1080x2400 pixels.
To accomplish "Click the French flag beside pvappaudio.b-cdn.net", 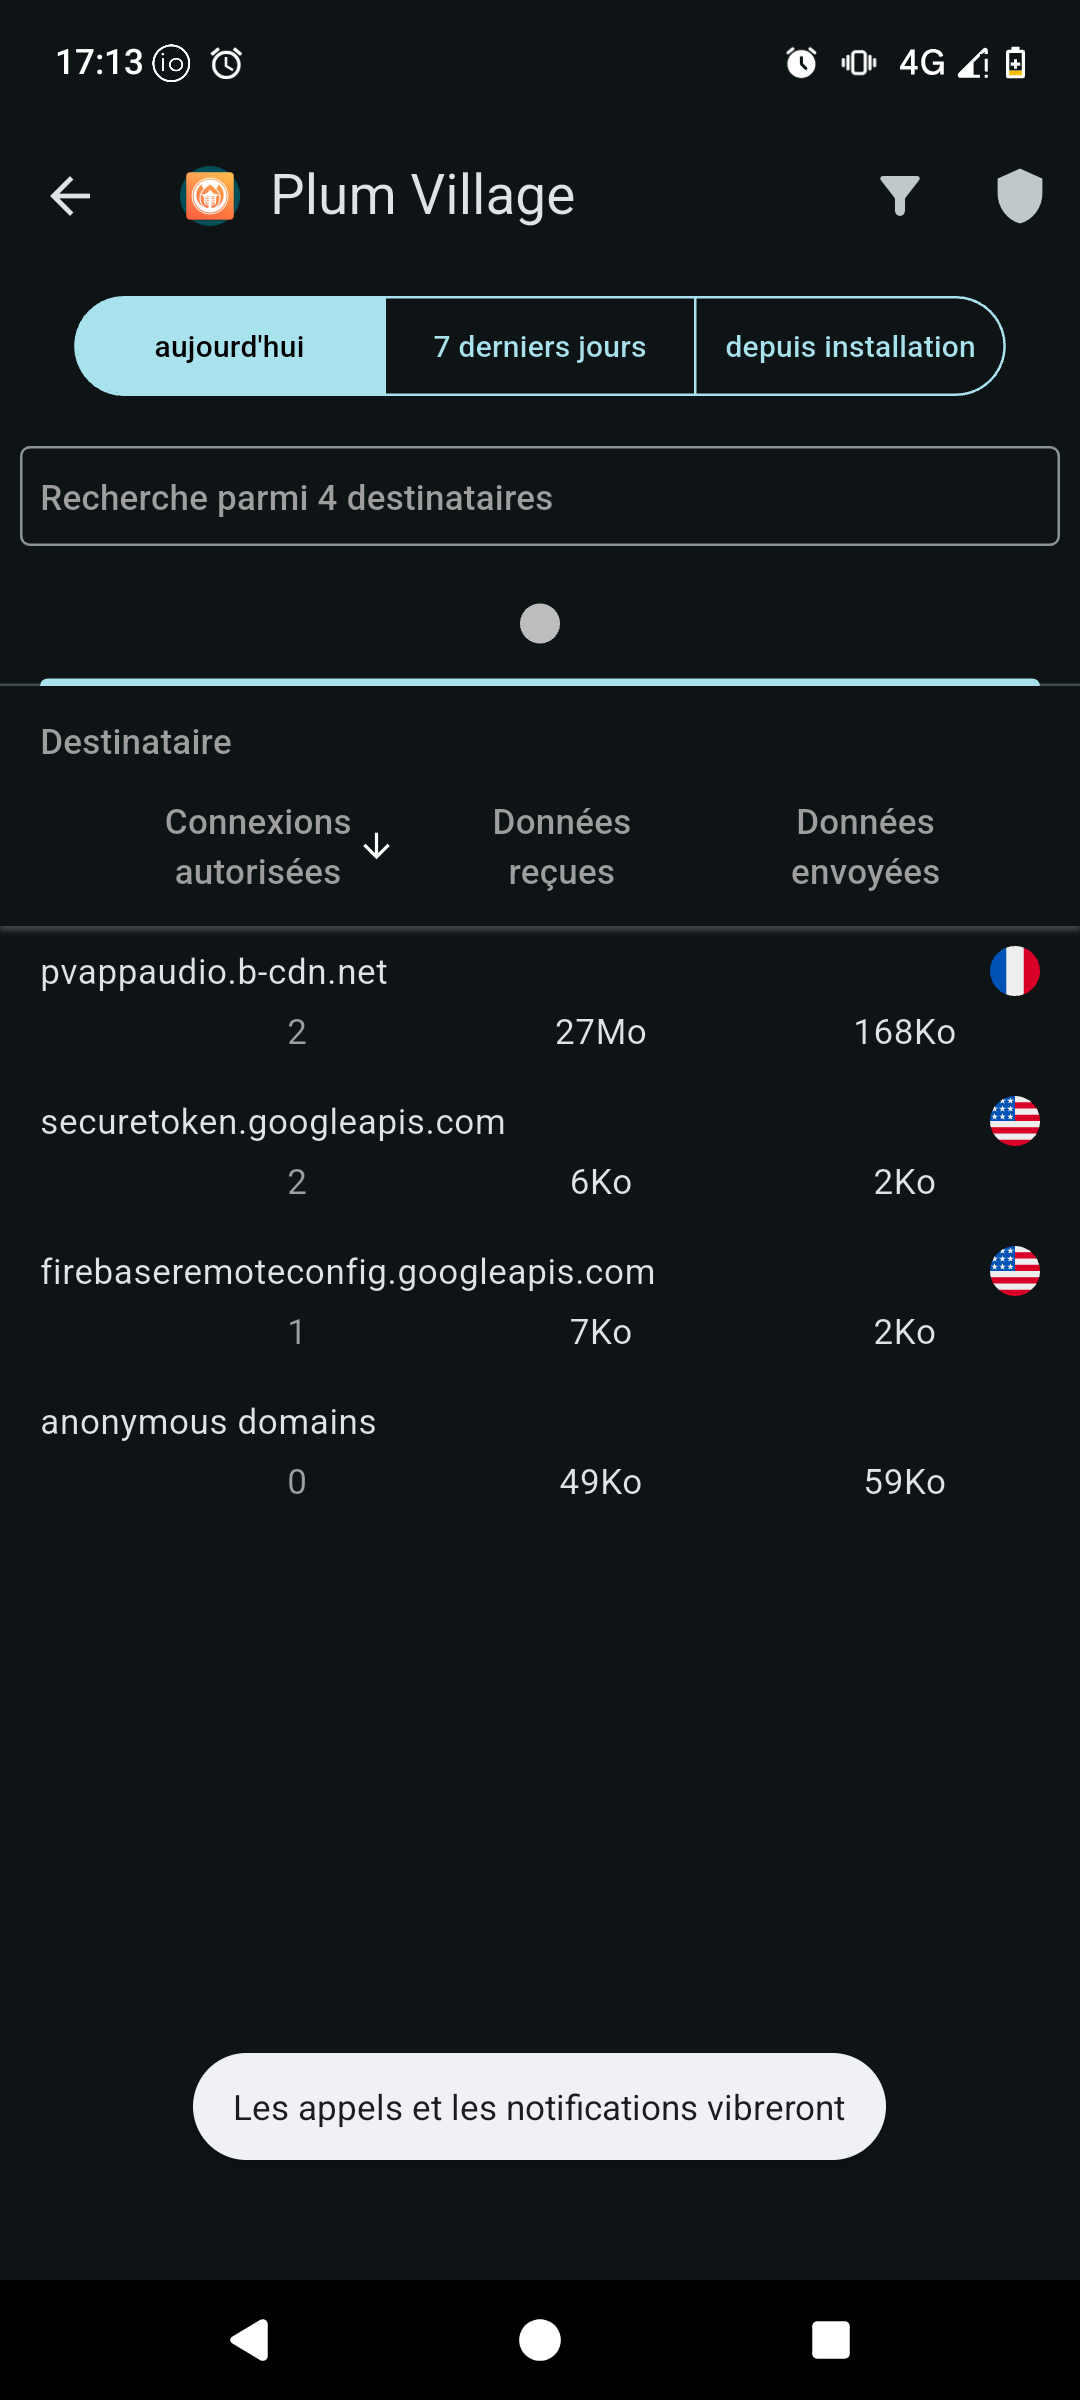I will [1014, 971].
